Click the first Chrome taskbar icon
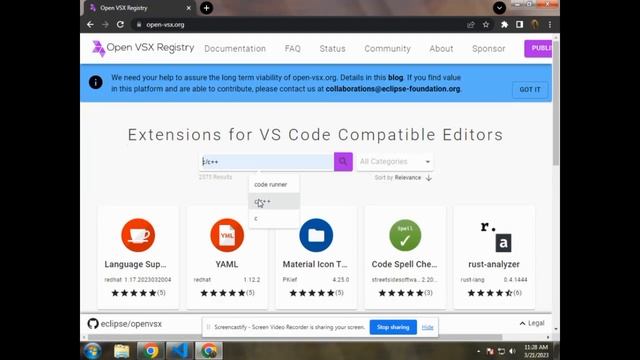Image resolution: width=640 pixels, height=360 pixels. tap(150, 351)
